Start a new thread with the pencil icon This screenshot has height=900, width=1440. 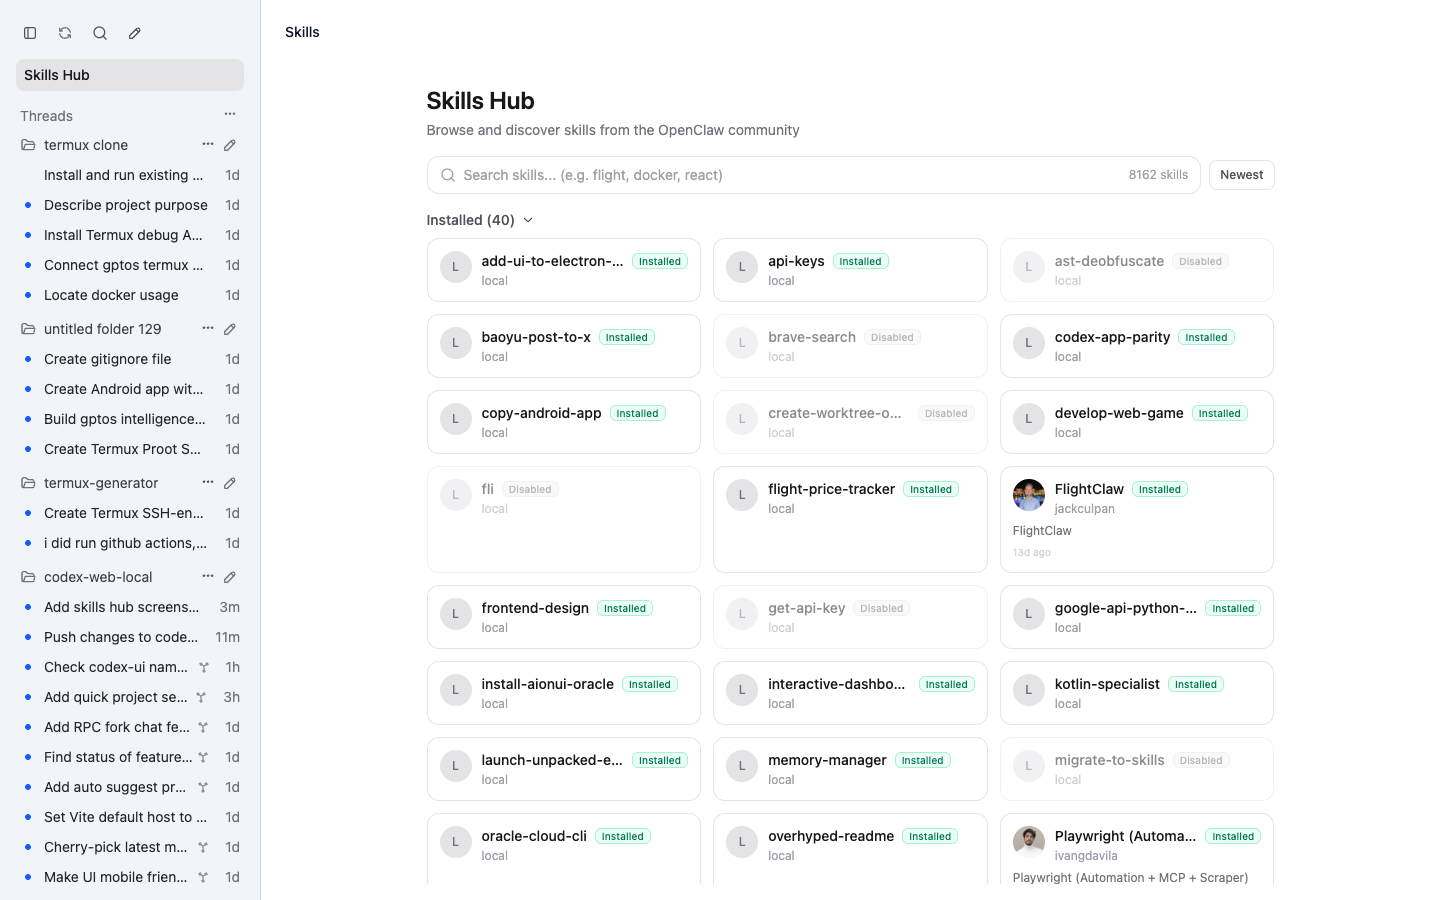coord(135,33)
